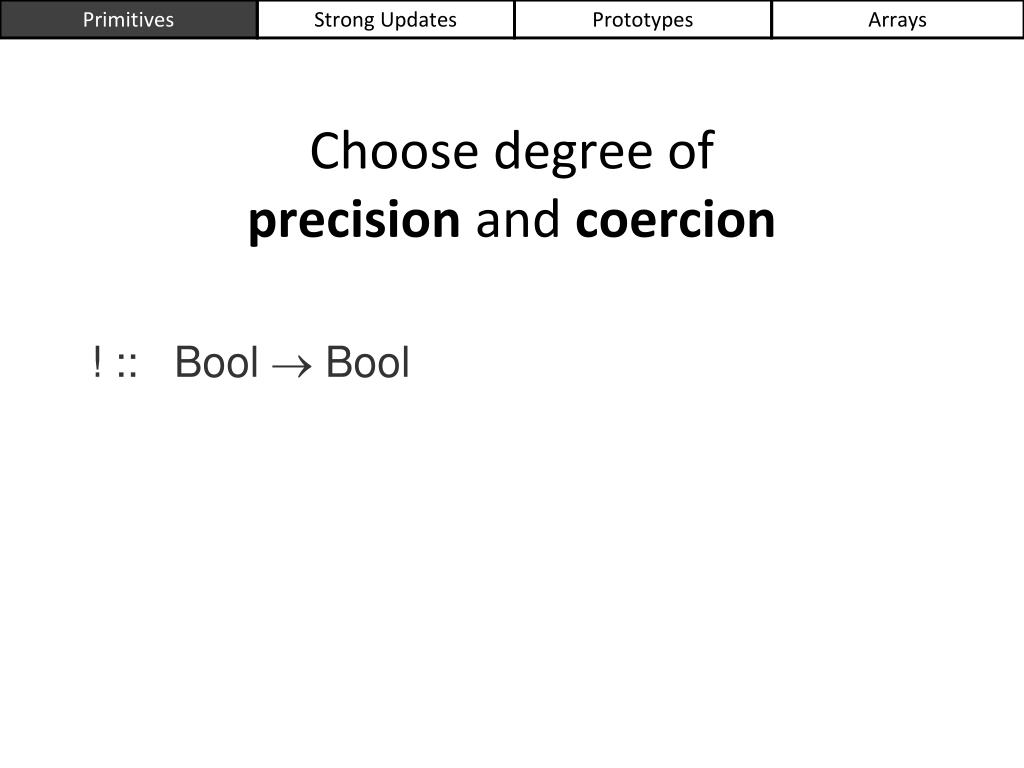Go to the Prototypes tab
The height and width of the screenshot is (768, 1024).
(643, 20)
